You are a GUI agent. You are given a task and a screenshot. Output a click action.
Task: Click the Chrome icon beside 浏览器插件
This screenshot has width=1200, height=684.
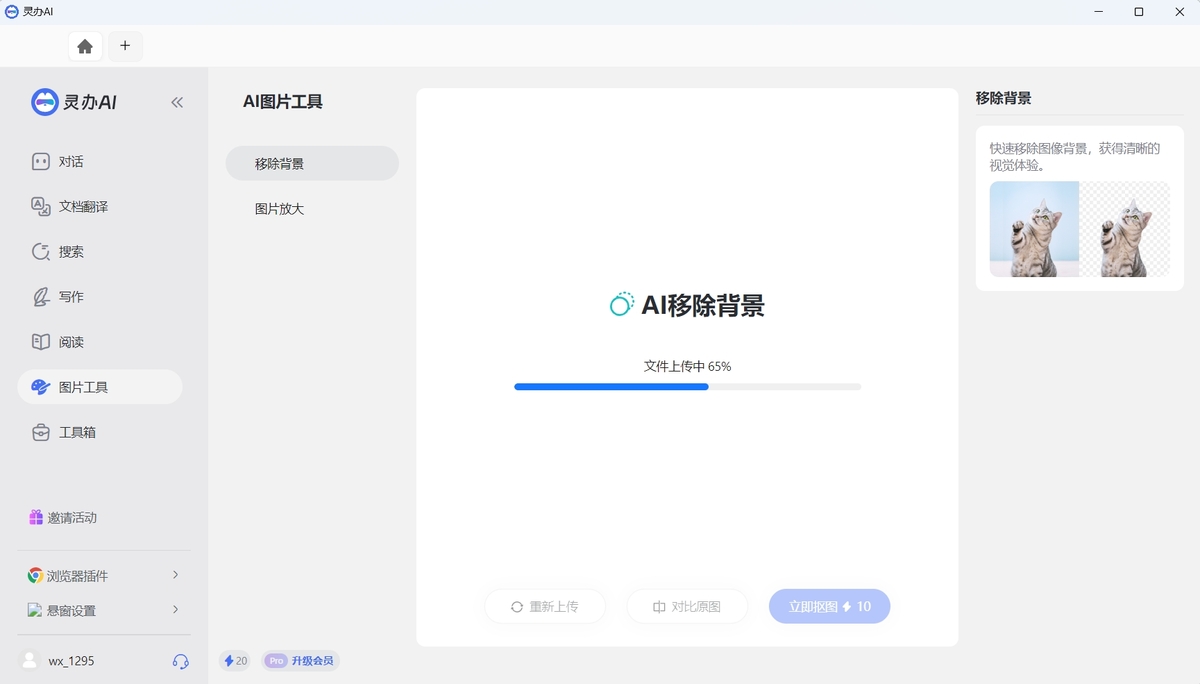(35, 576)
